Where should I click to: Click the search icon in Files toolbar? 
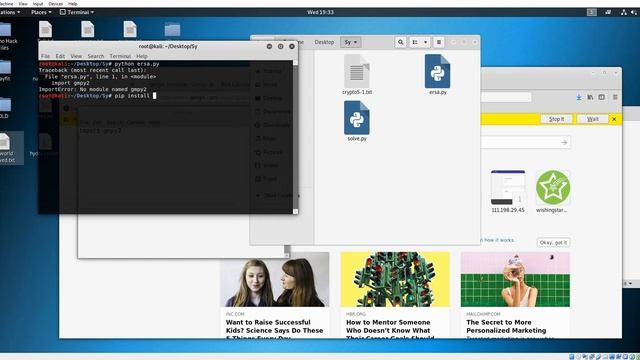400,42
